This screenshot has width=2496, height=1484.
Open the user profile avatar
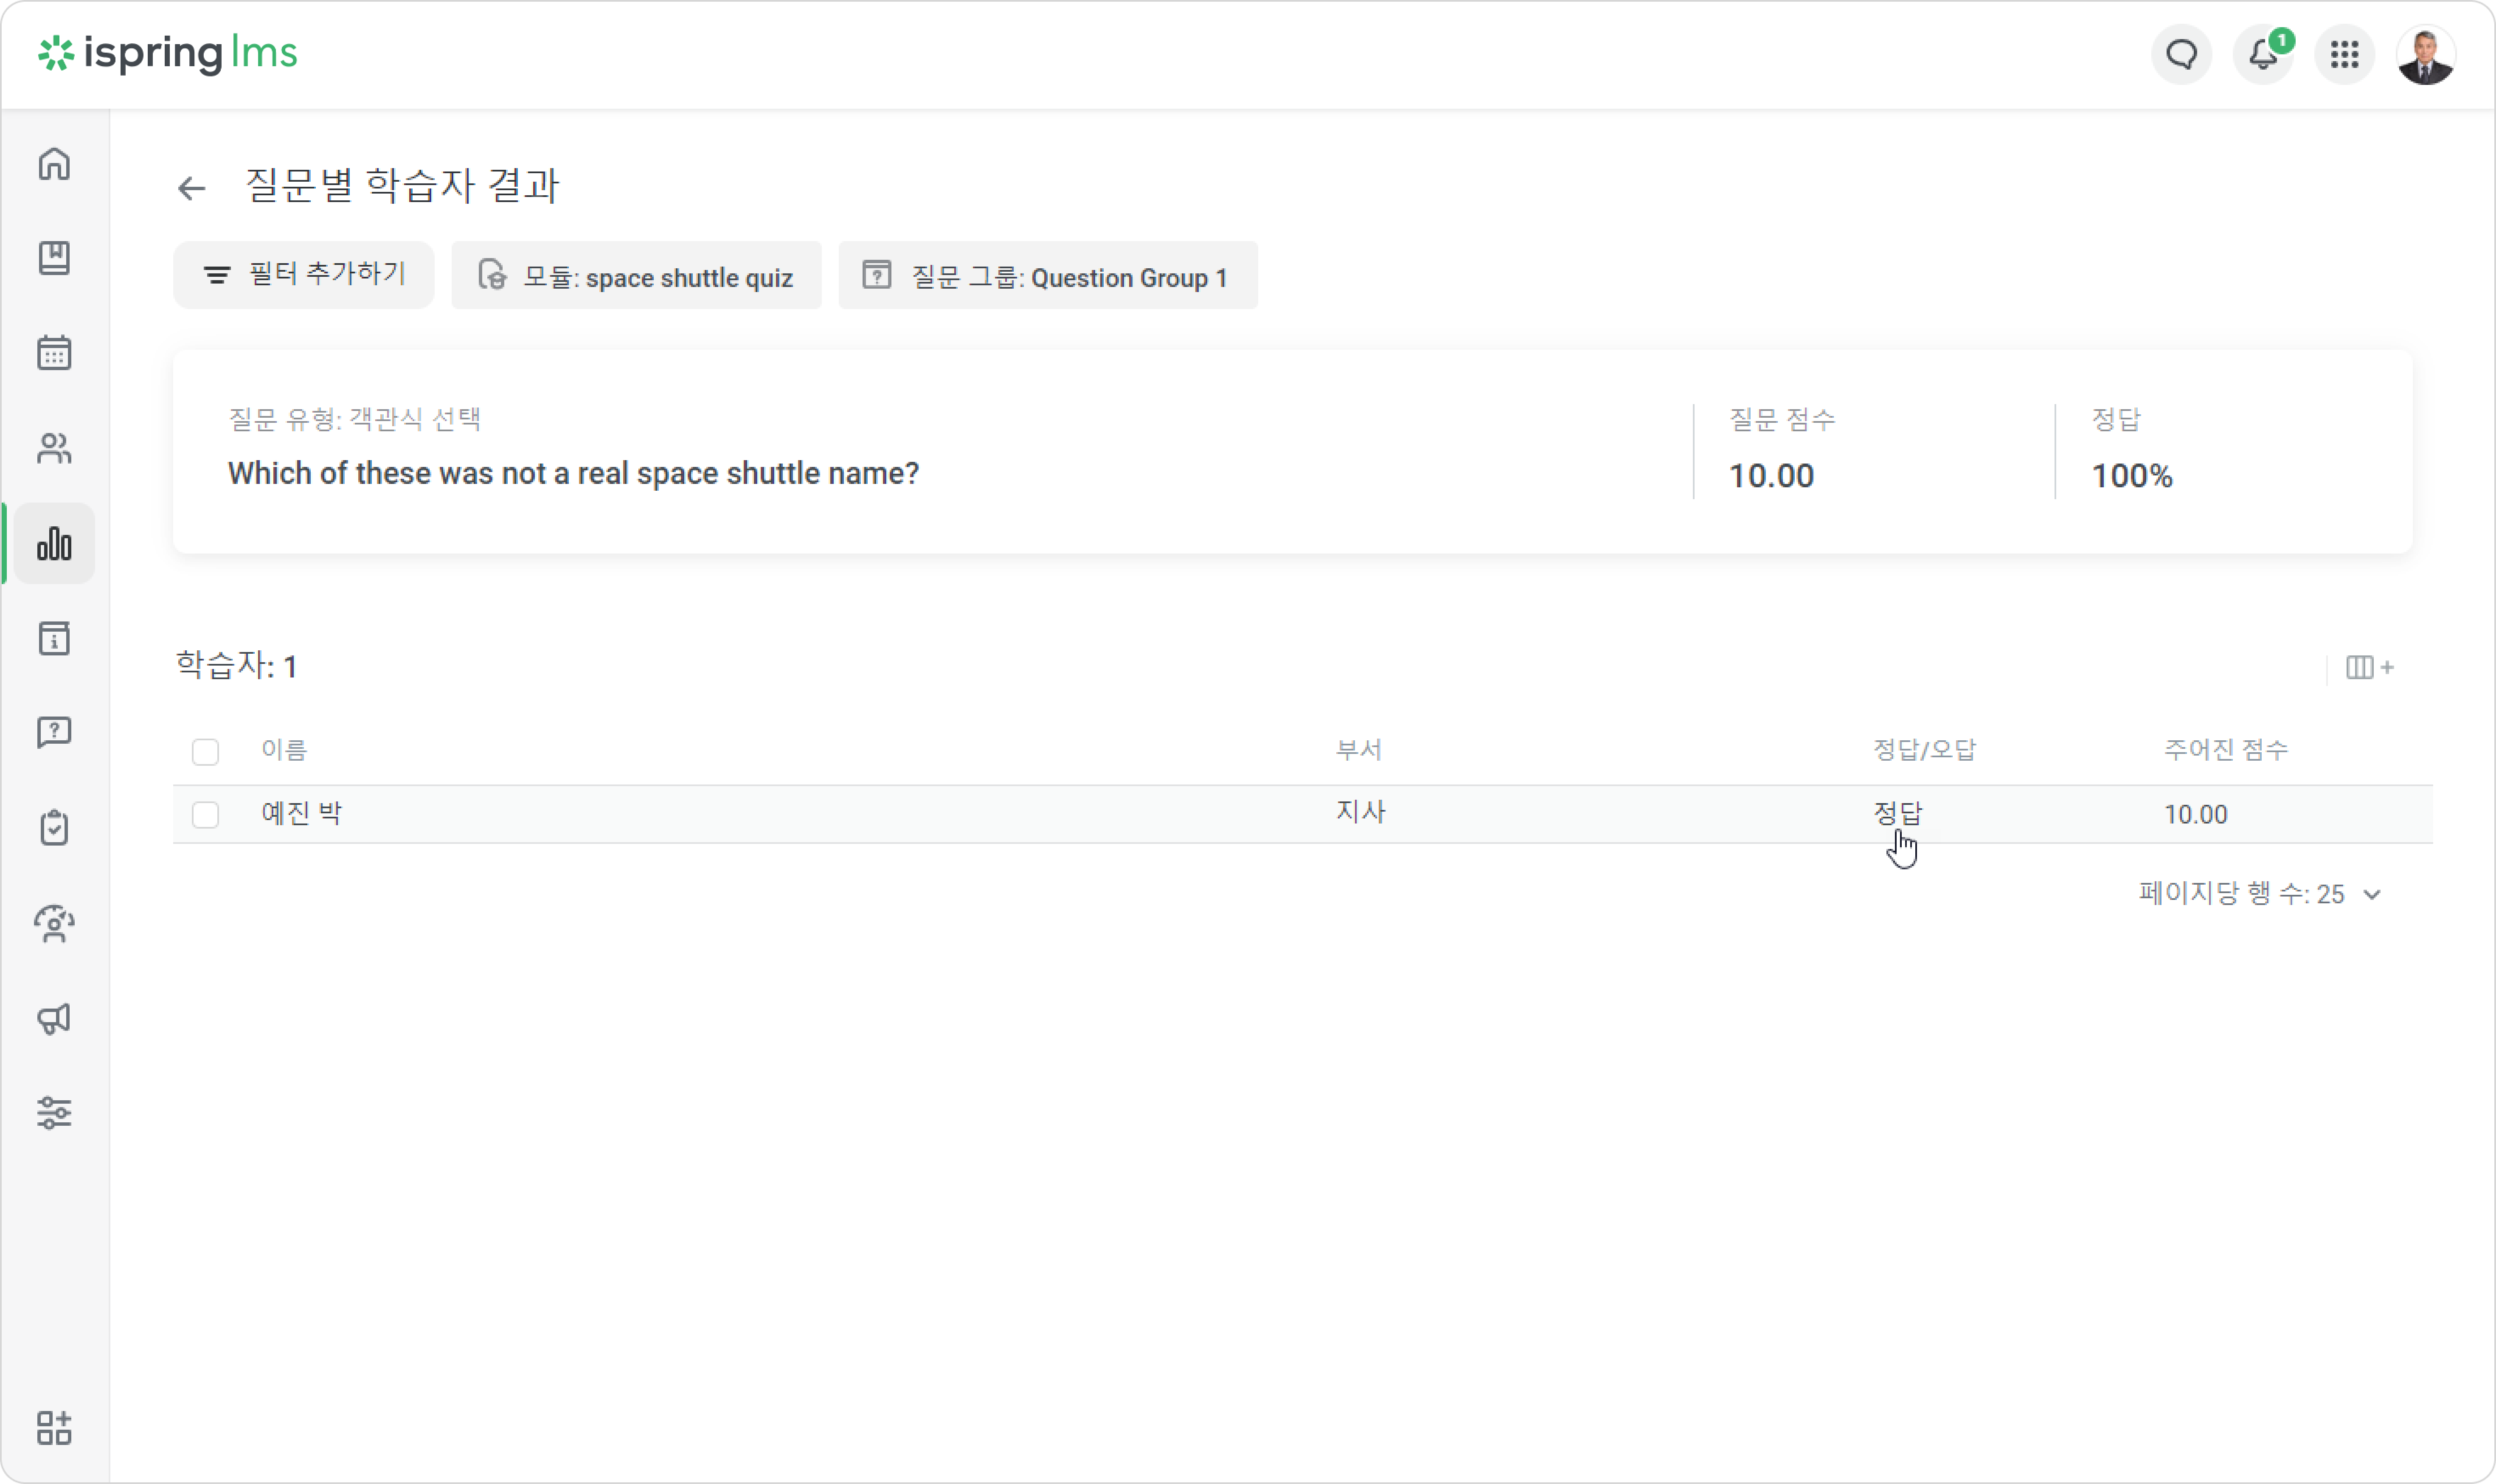(x=2425, y=54)
